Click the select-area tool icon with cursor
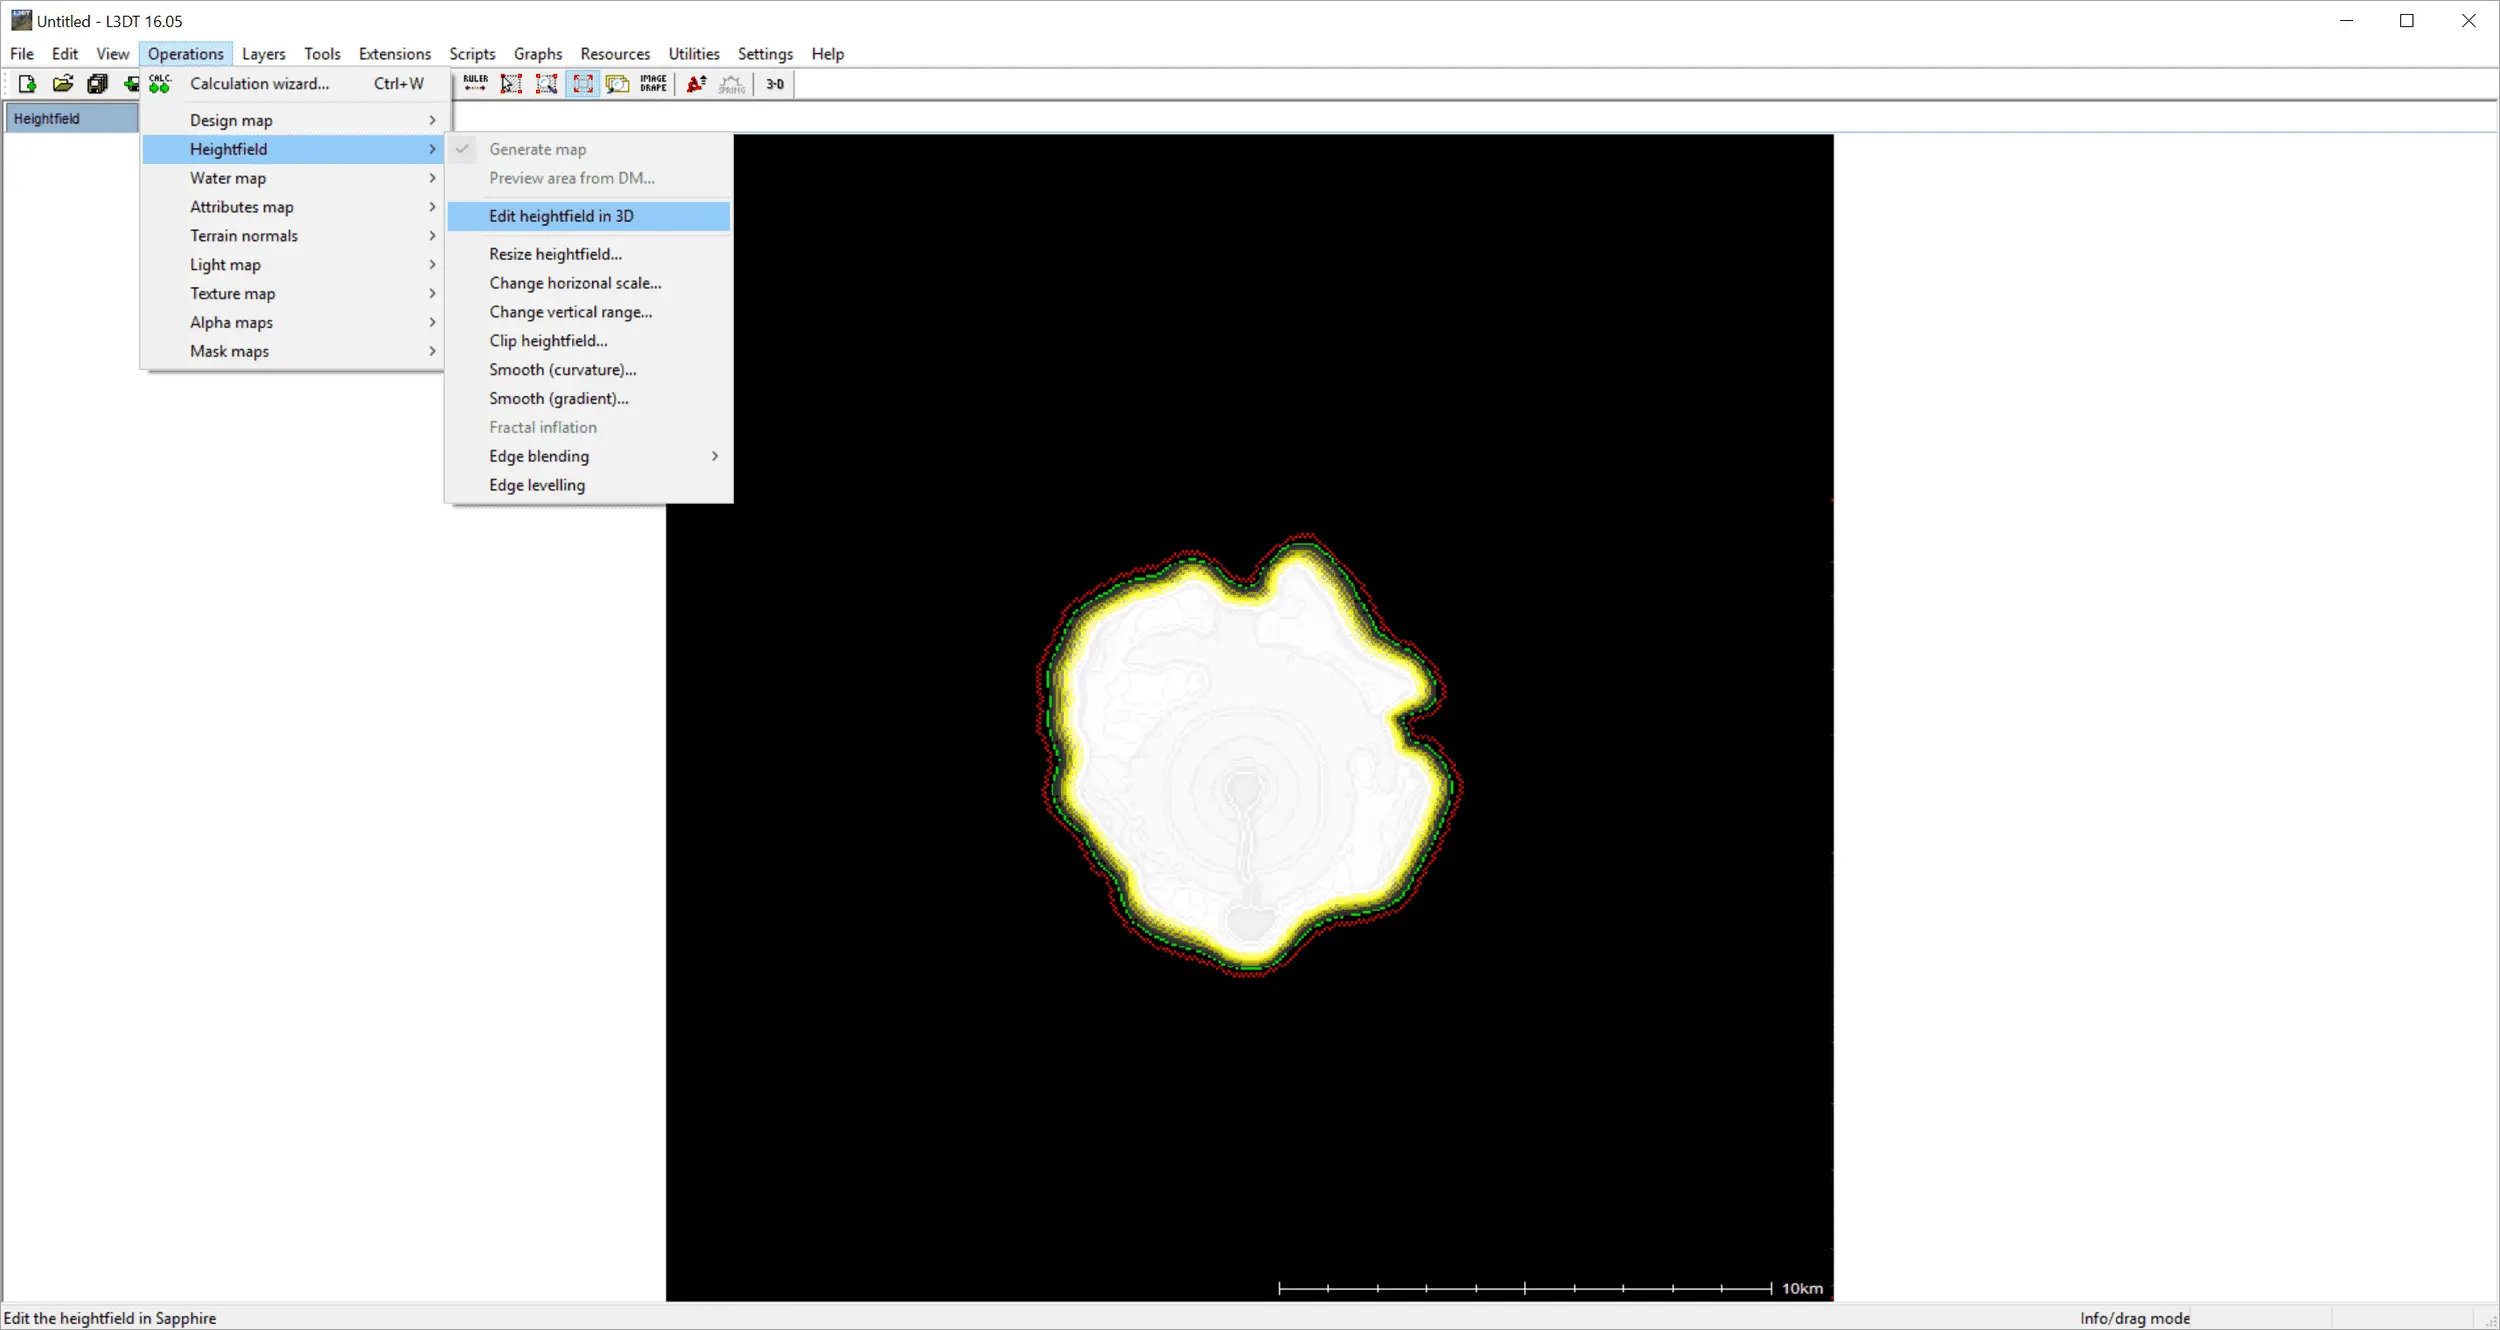The width and height of the screenshot is (2500, 1330). point(511,84)
